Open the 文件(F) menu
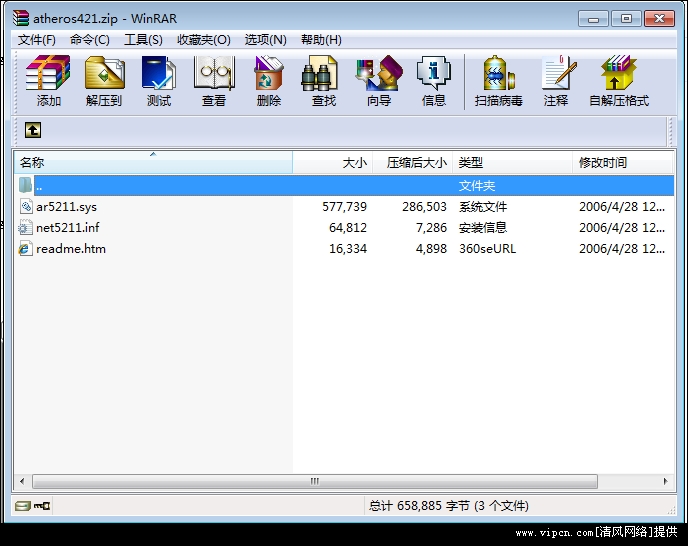 click(x=36, y=40)
